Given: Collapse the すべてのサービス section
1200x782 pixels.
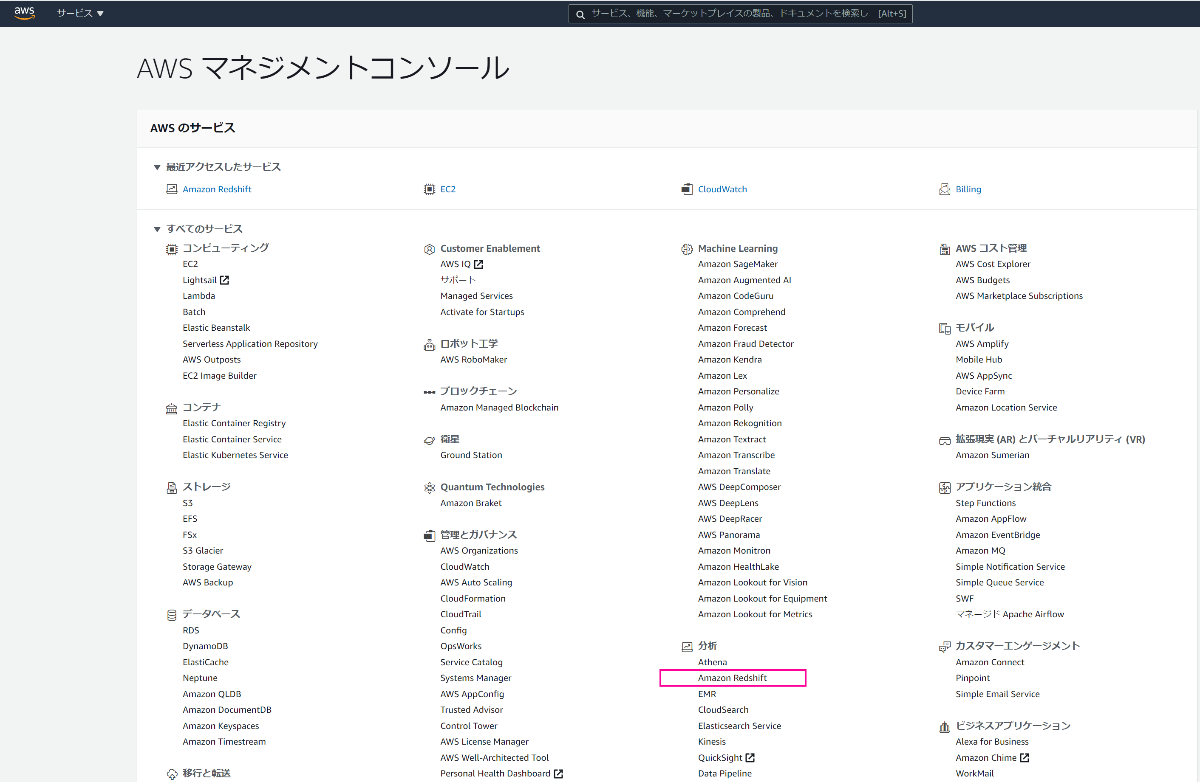Looking at the screenshot, I should 157,229.
